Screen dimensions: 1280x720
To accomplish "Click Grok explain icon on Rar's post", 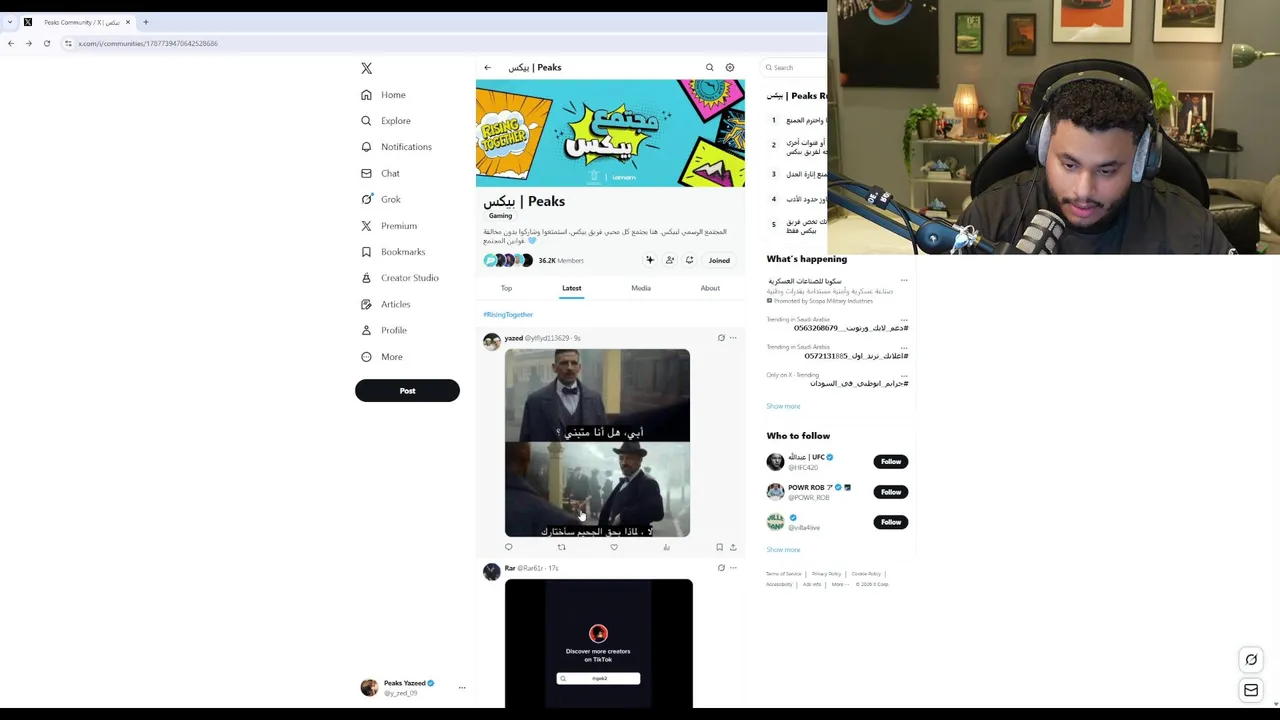I will point(721,568).
